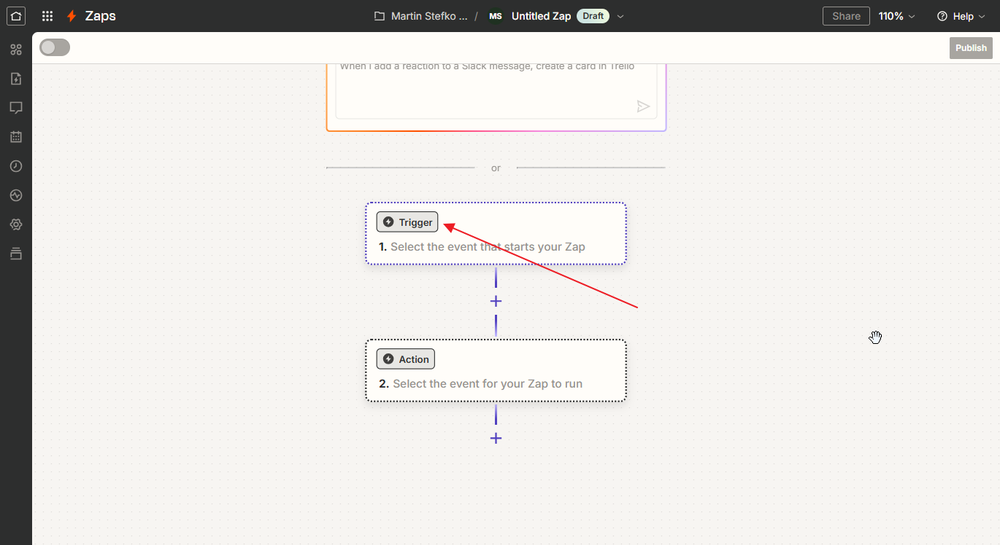This screenshot has height=545, width=1000.
Task: Open the Help dropdown menu
Action: [960, 16]
